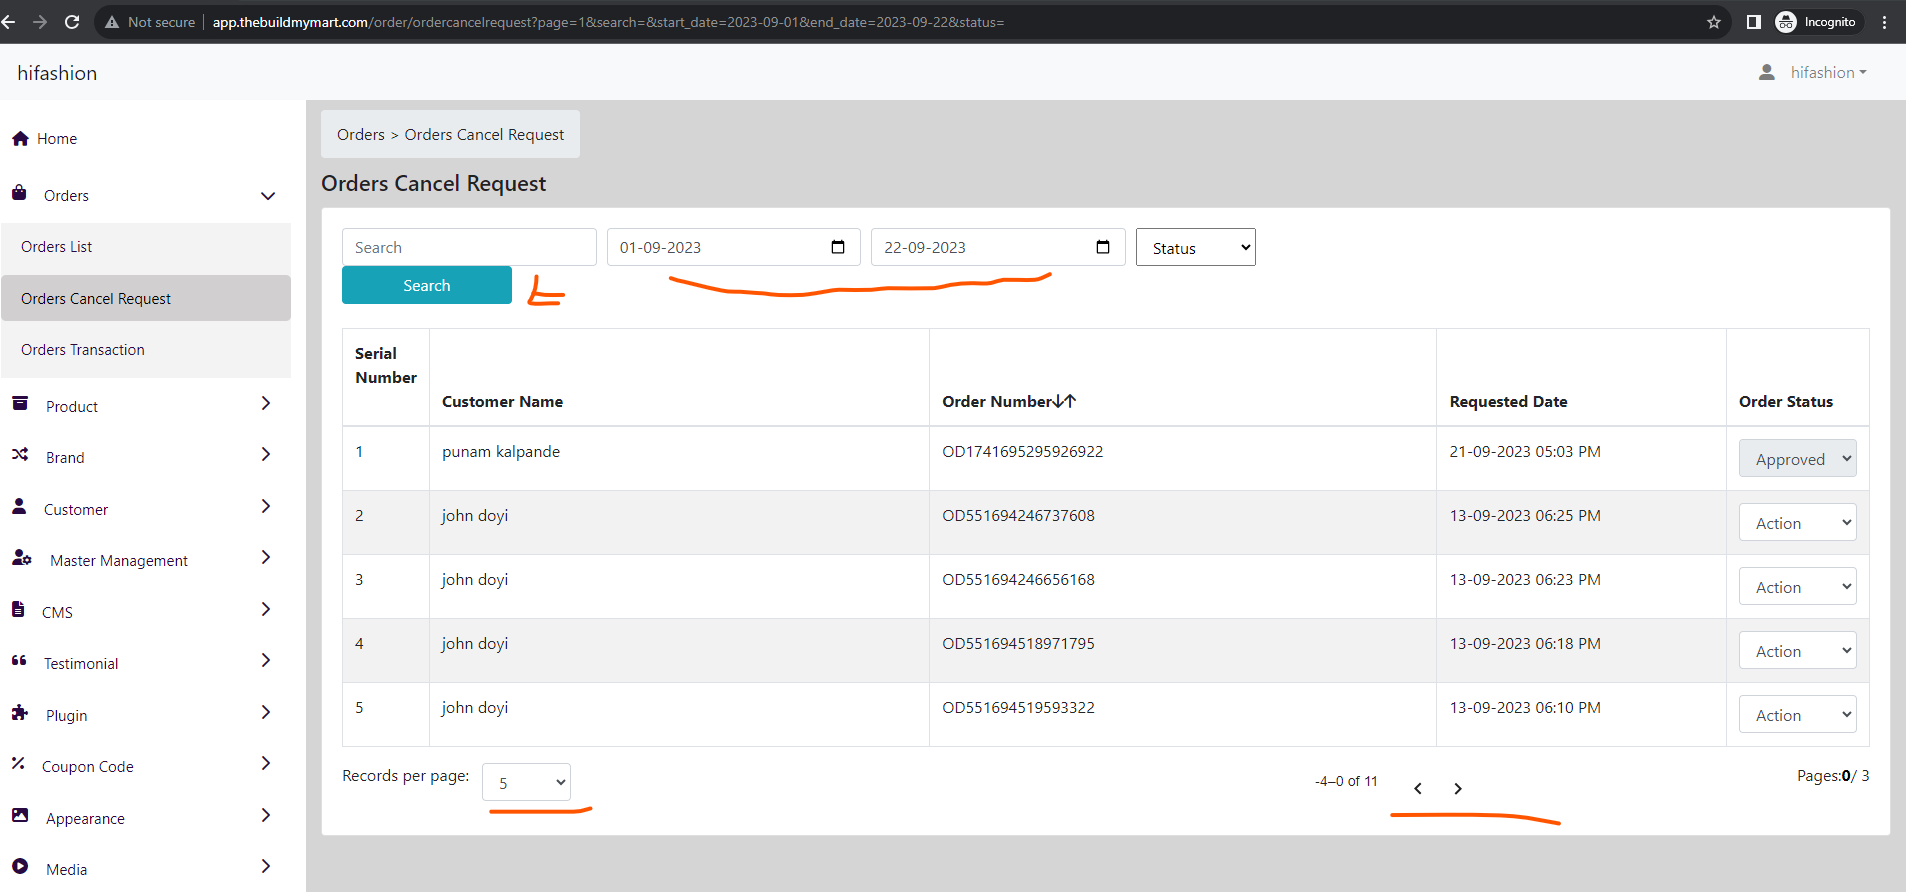Sort by Order Number arrows icon

tap(1065, 401)
